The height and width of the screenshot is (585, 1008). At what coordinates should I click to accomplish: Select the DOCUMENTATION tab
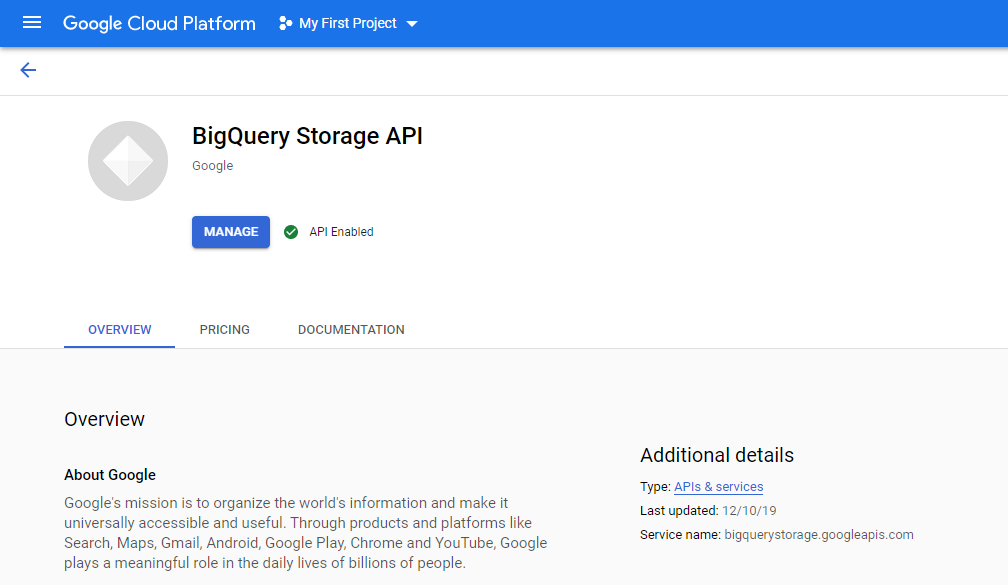(351, 330)
